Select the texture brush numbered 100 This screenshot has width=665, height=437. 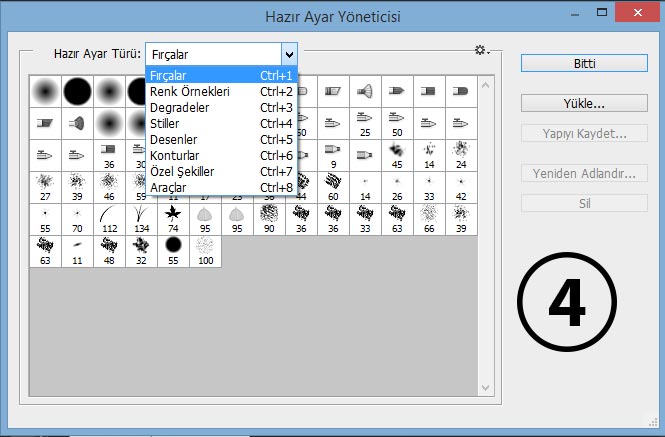tap(205, 252)
